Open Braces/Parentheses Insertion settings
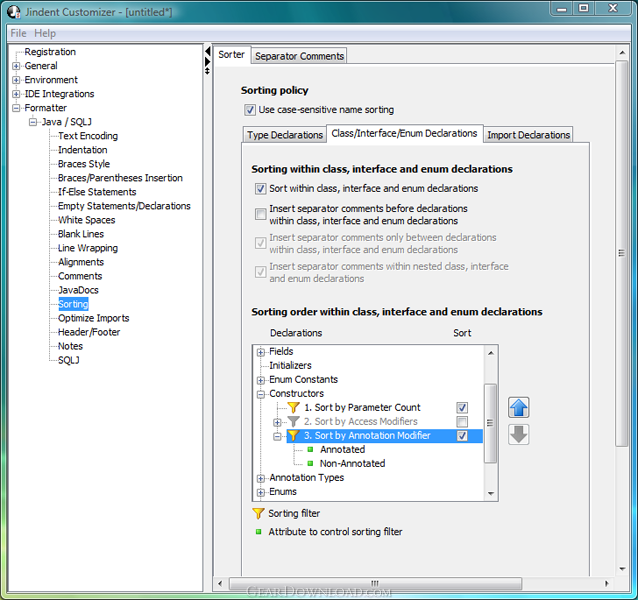The width and height of the screenshot is (638, 600). 120,178
